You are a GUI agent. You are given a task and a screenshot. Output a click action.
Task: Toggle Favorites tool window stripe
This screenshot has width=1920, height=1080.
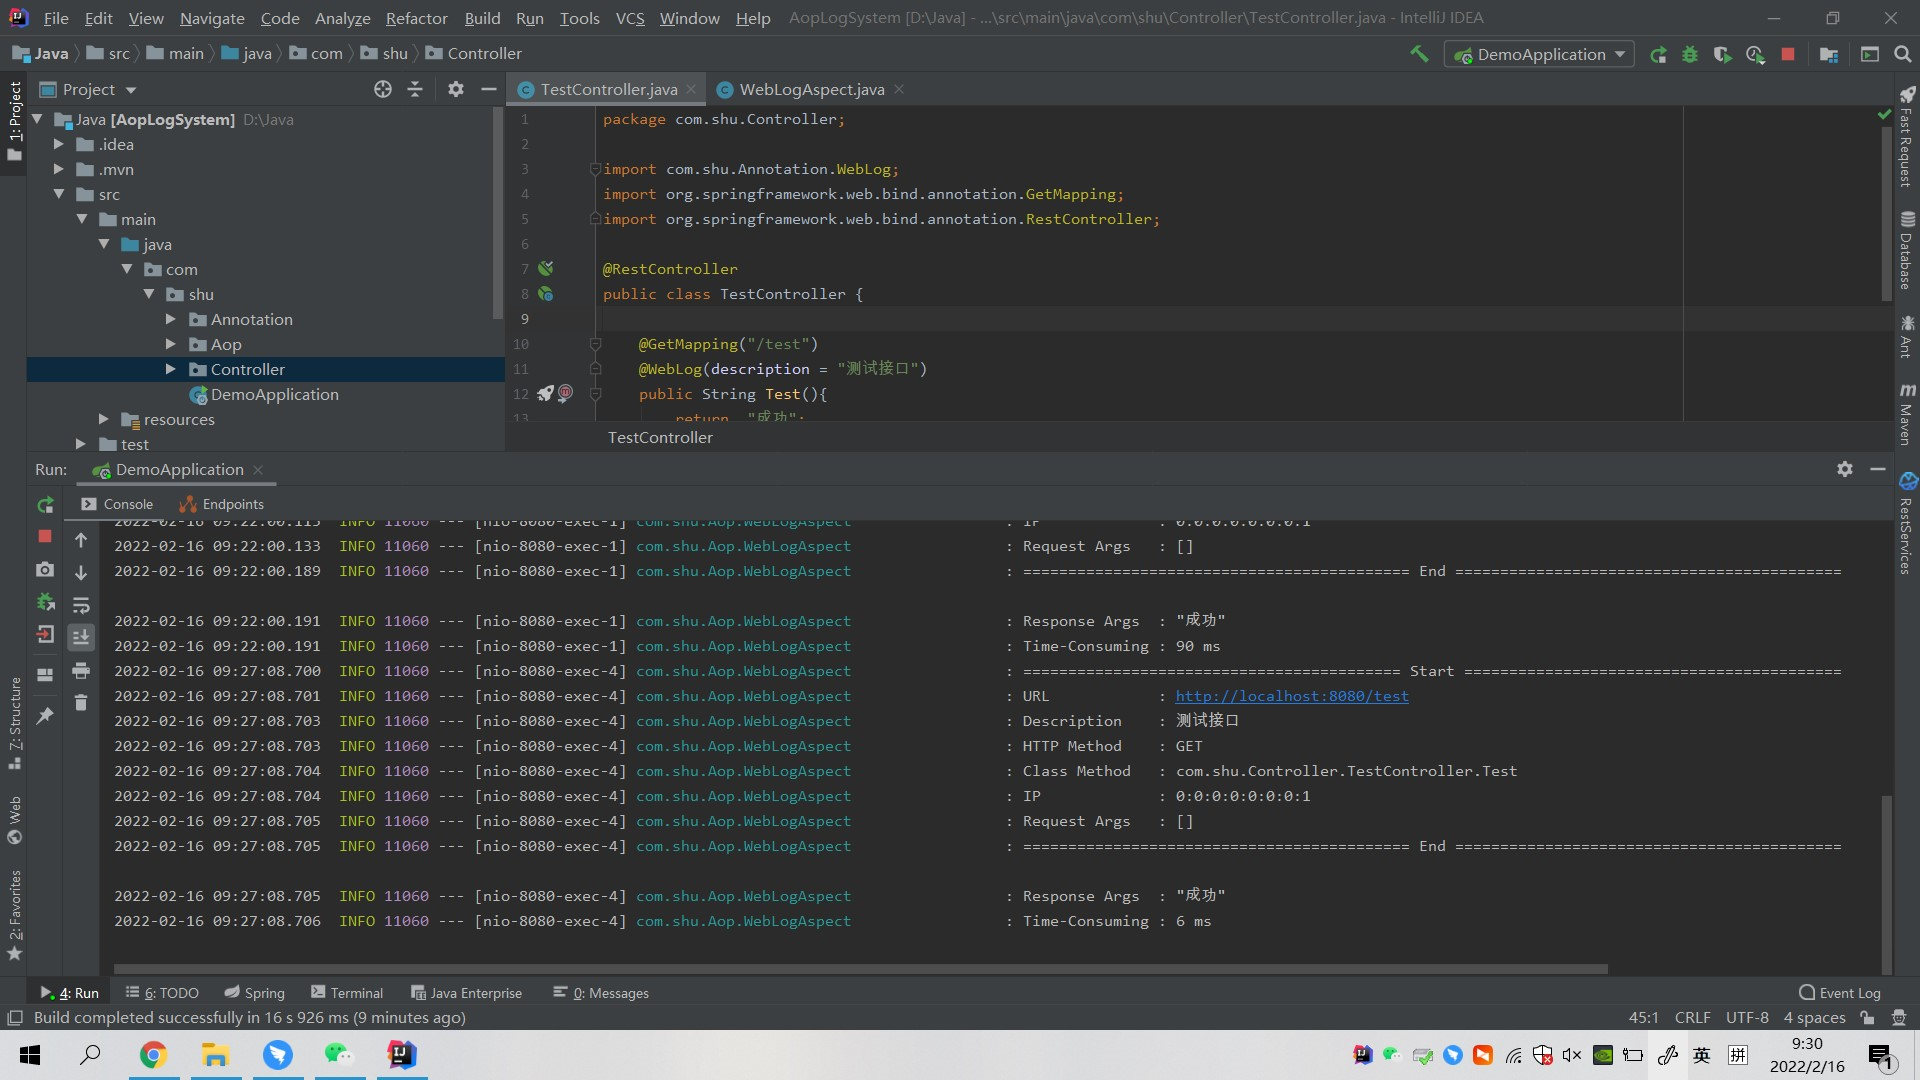click(x=14, y=915)
